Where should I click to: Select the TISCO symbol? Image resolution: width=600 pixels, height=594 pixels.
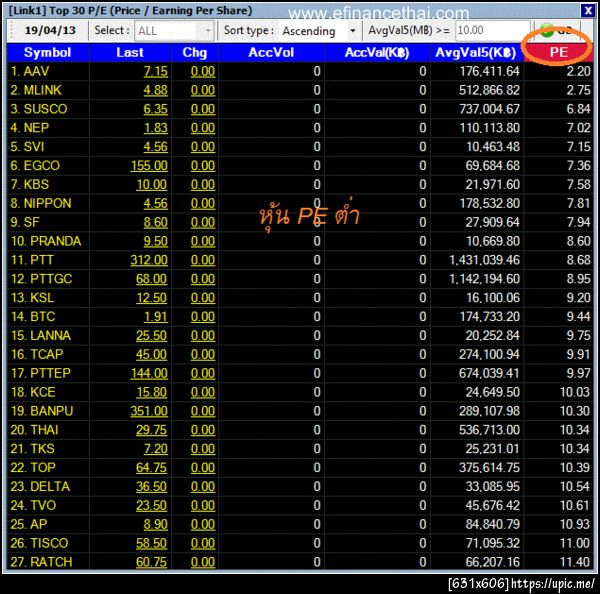tap(39, 543)
